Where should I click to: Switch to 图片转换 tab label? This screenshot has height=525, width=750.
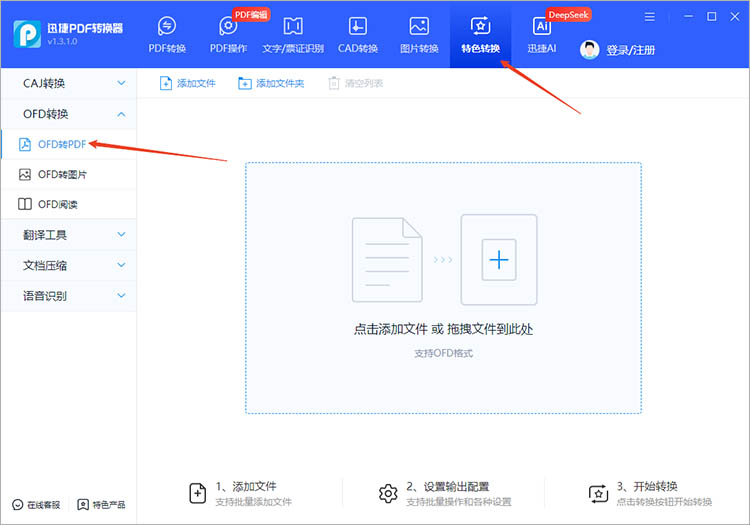tap(419, 48)
